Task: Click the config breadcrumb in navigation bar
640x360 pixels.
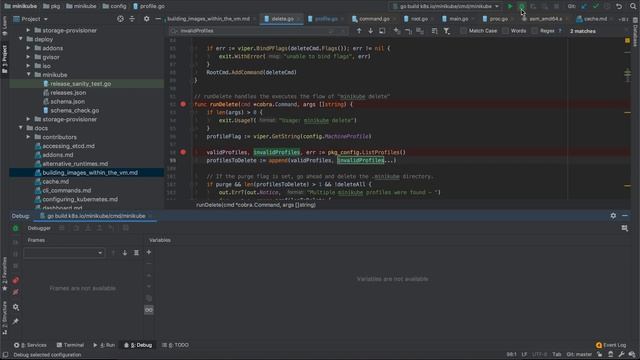Action: pyautogui.click(x=114, y=7)
